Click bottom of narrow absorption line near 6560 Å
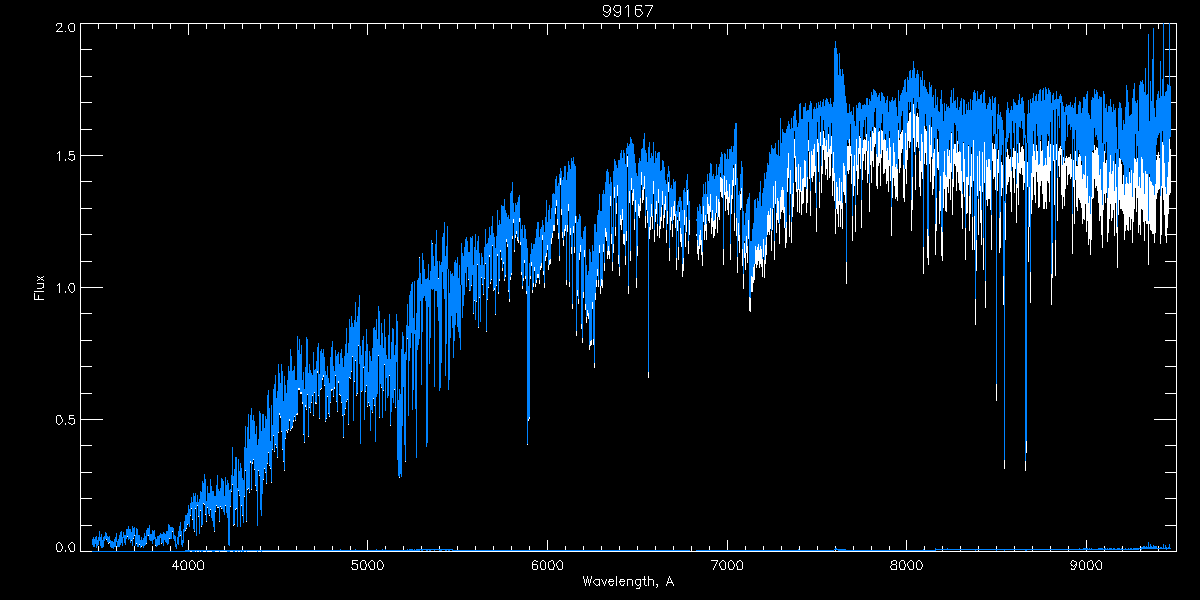Viewport: 1200px width, 600px height. click(x=648, y=376)
